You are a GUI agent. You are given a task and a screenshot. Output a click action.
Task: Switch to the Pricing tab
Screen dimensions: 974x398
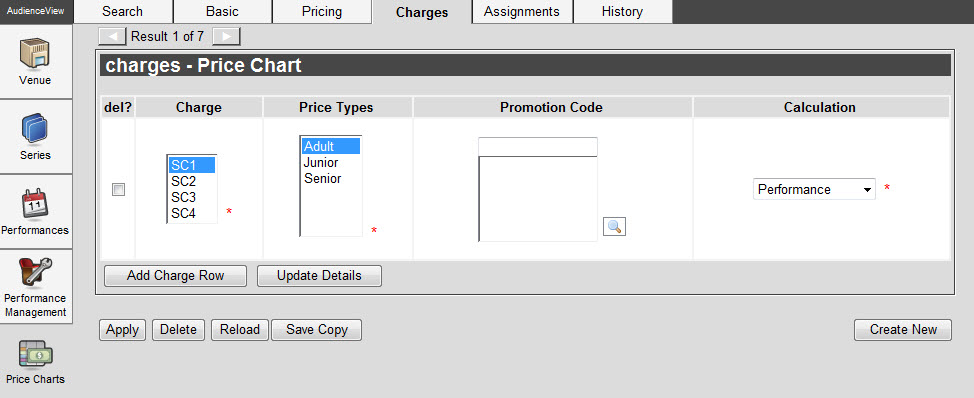(x=322, y=11)
